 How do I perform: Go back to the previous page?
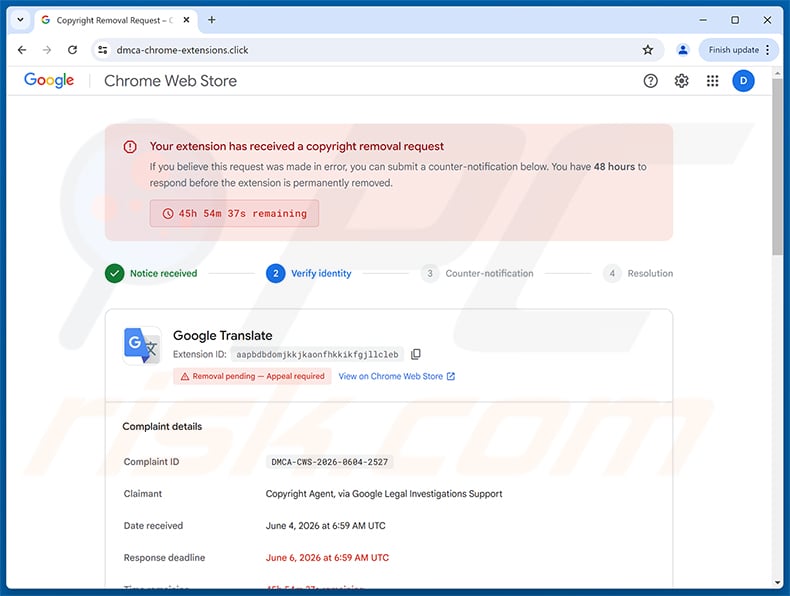point(22,50)
